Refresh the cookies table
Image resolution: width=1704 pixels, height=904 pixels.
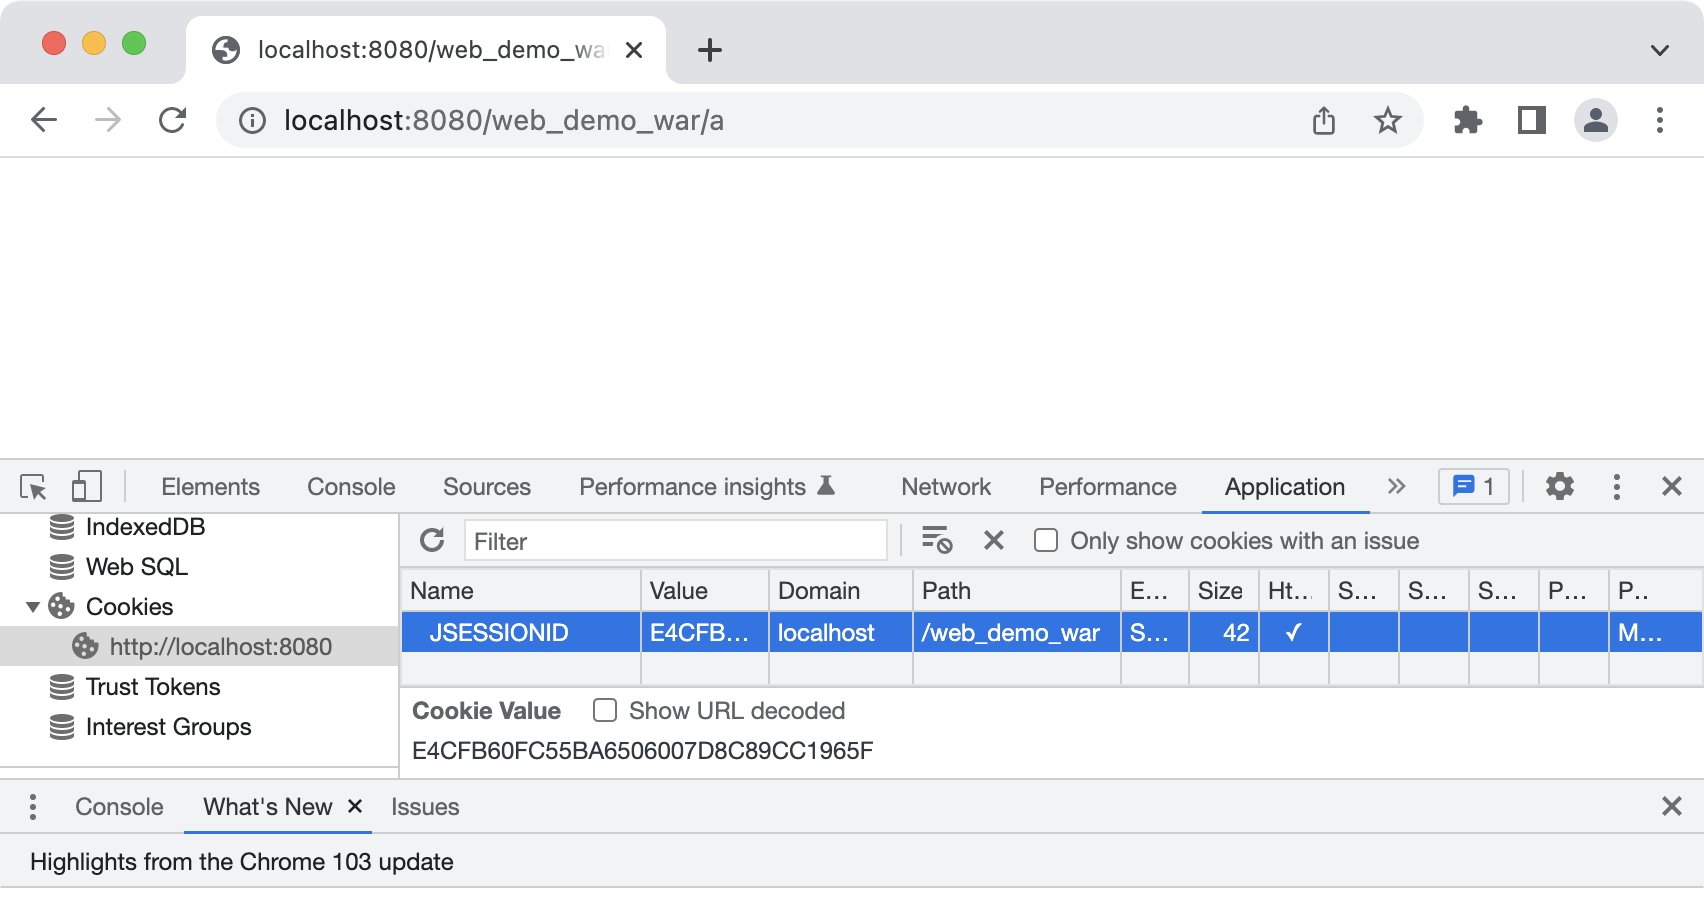(x=432, y=541)
